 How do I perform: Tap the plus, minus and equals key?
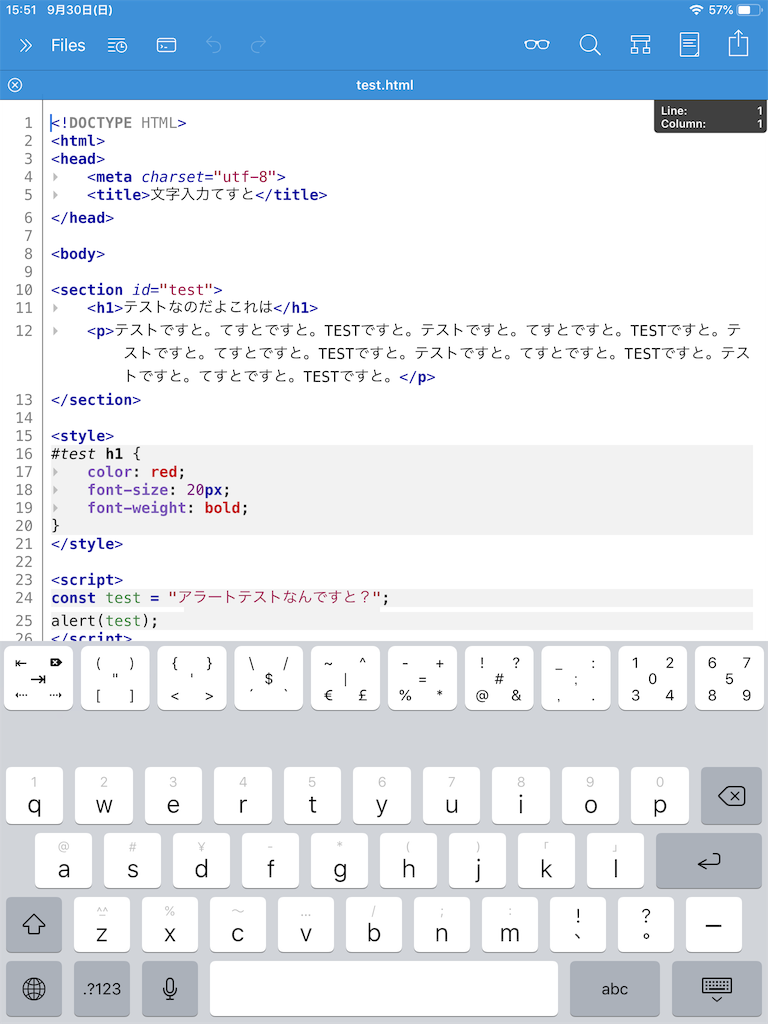click(422, 678)
